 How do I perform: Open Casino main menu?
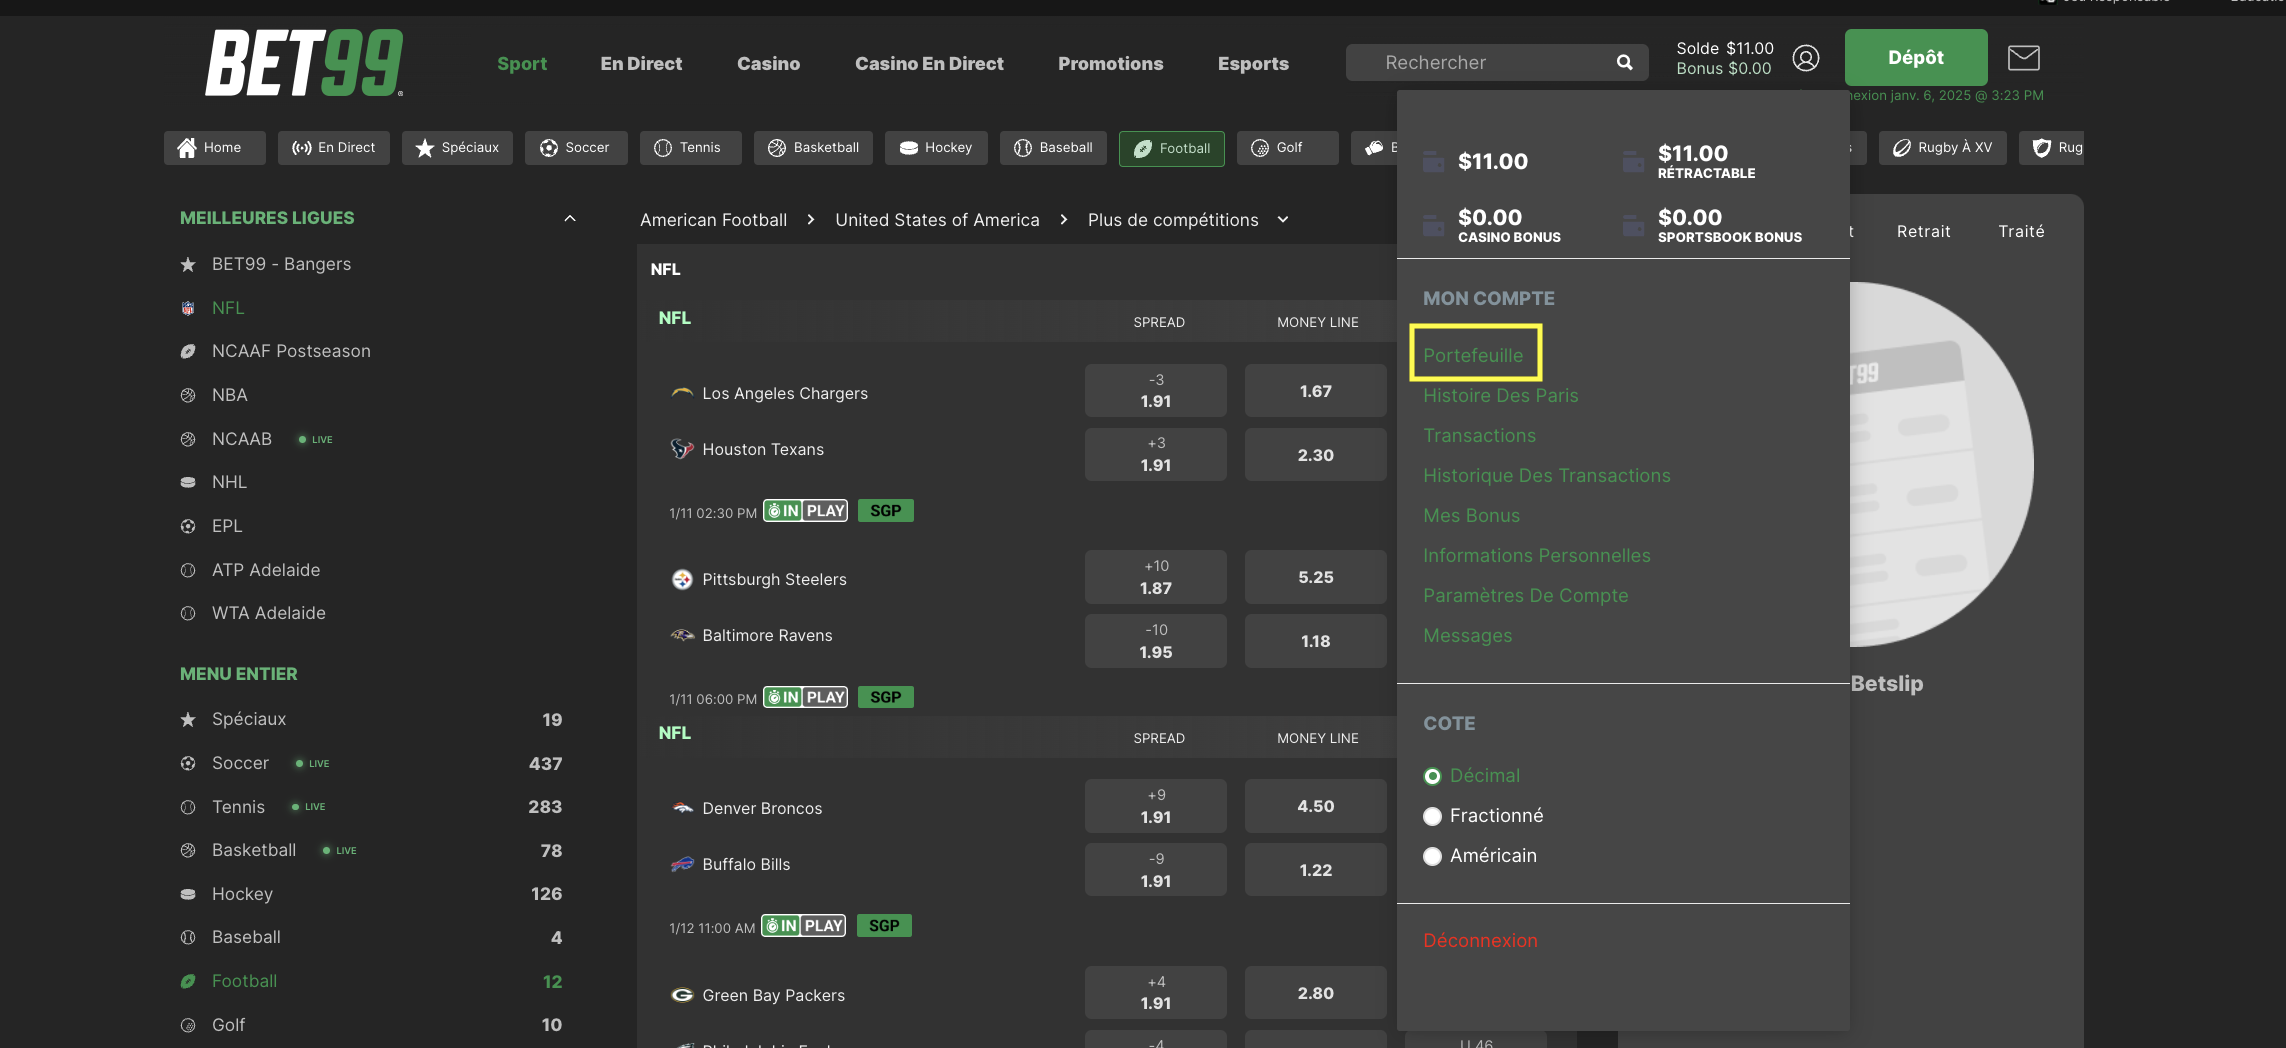pyautogui.click(x=768, y=63)
